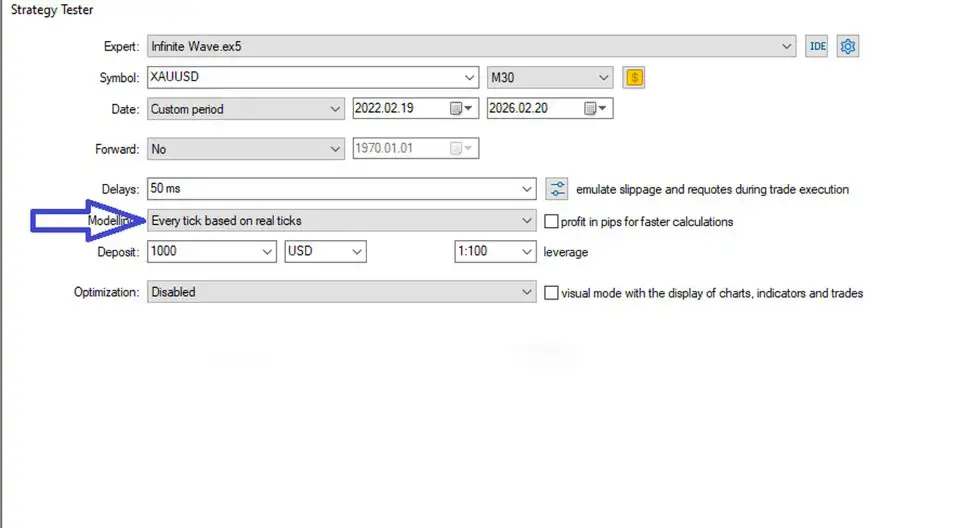Open the Custom period date dropdown

334,108
